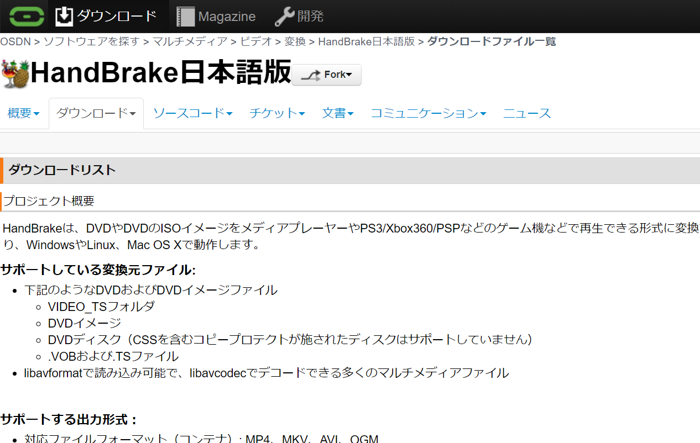Follow the 変換 breadcrumb link

pyautogui.click(x=295, y=42)
